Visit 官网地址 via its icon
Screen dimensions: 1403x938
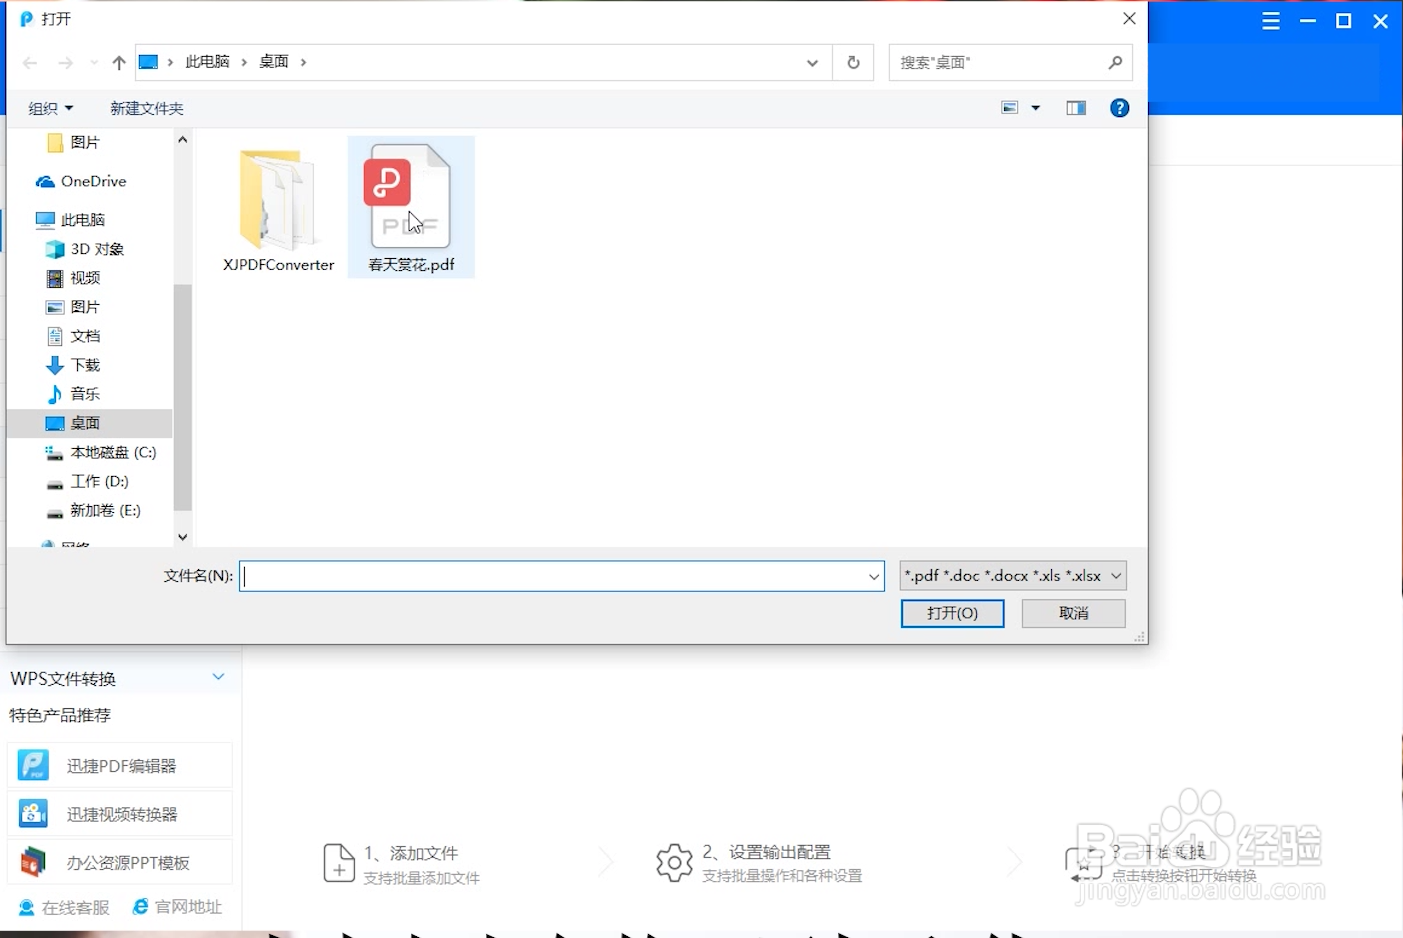pyautogui.click(x=140, y=906)
